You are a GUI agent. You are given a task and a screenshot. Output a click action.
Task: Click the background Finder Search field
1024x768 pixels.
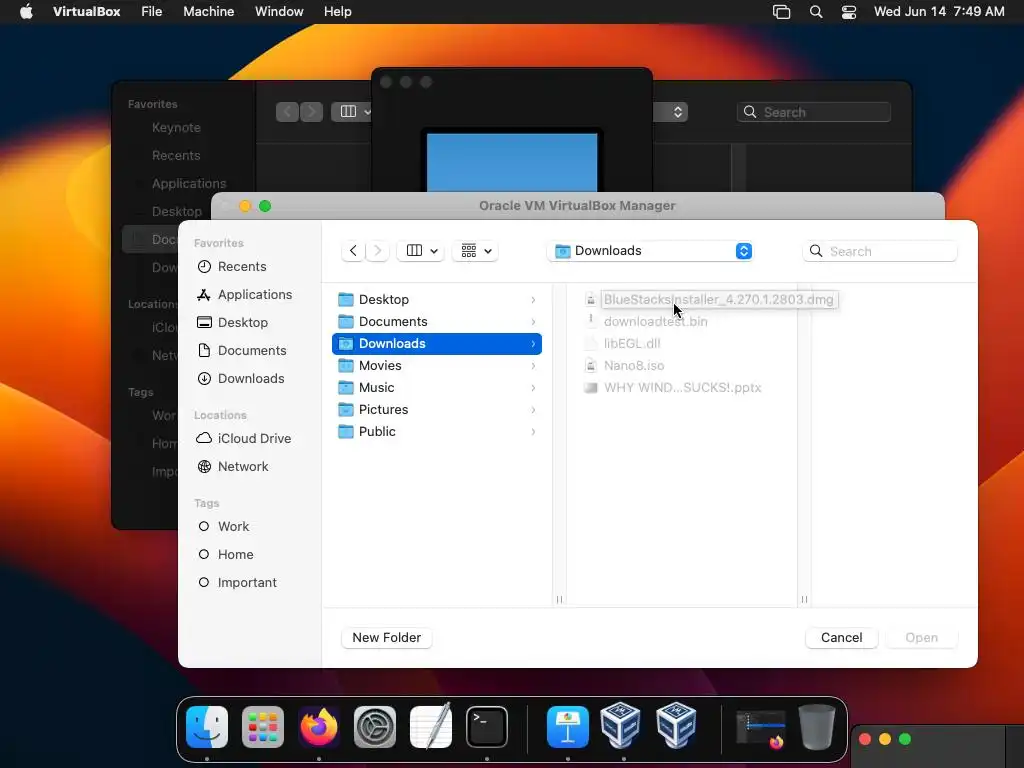pos(814,112)
